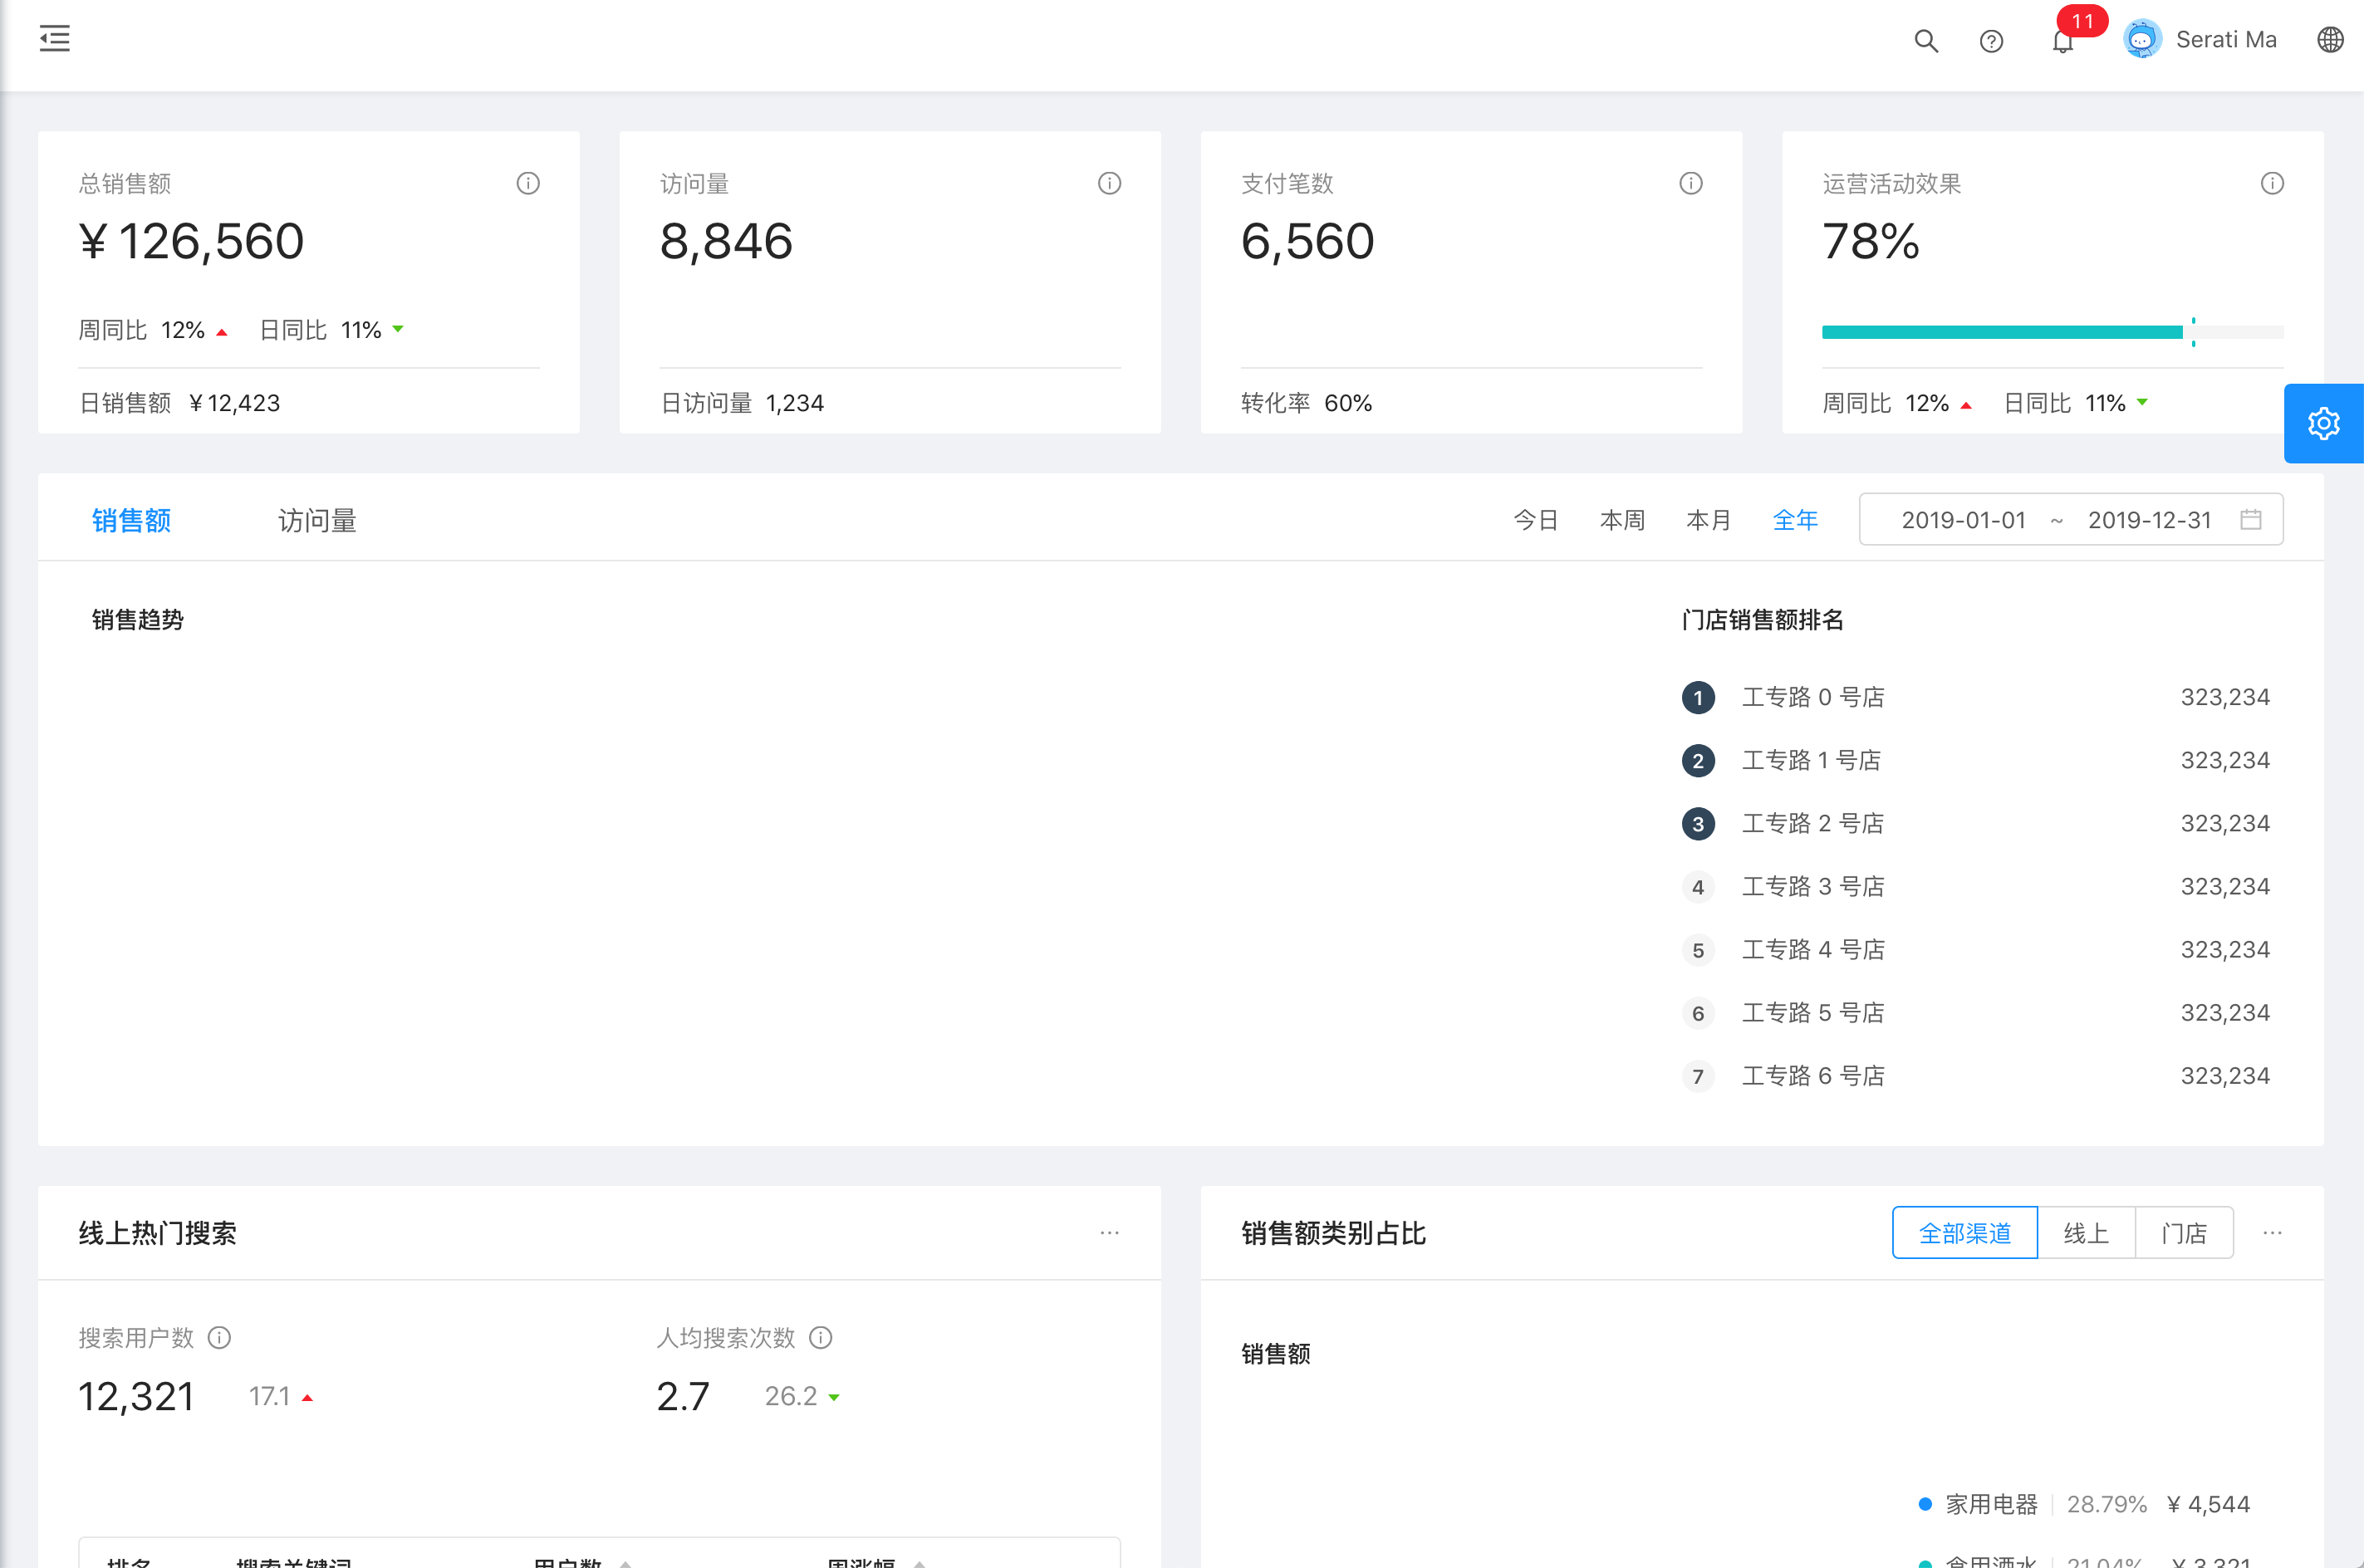Open the header search icon
The width and height of the screenshot is (2364, 1568).
point(1925,41)
